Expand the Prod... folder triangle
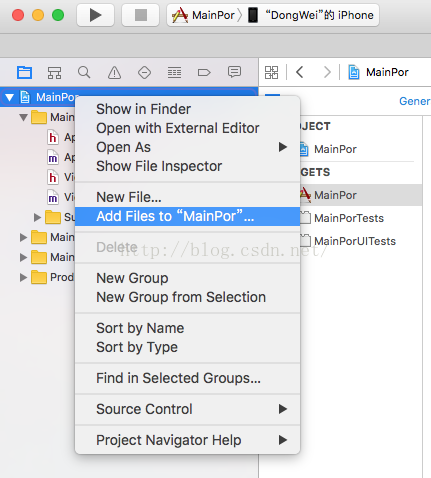This screenshot has width=431, height=478. (23, 277)
